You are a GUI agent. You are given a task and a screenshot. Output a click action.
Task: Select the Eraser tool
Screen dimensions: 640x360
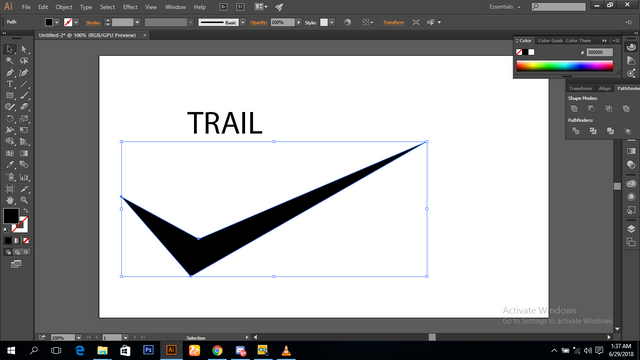24,107
